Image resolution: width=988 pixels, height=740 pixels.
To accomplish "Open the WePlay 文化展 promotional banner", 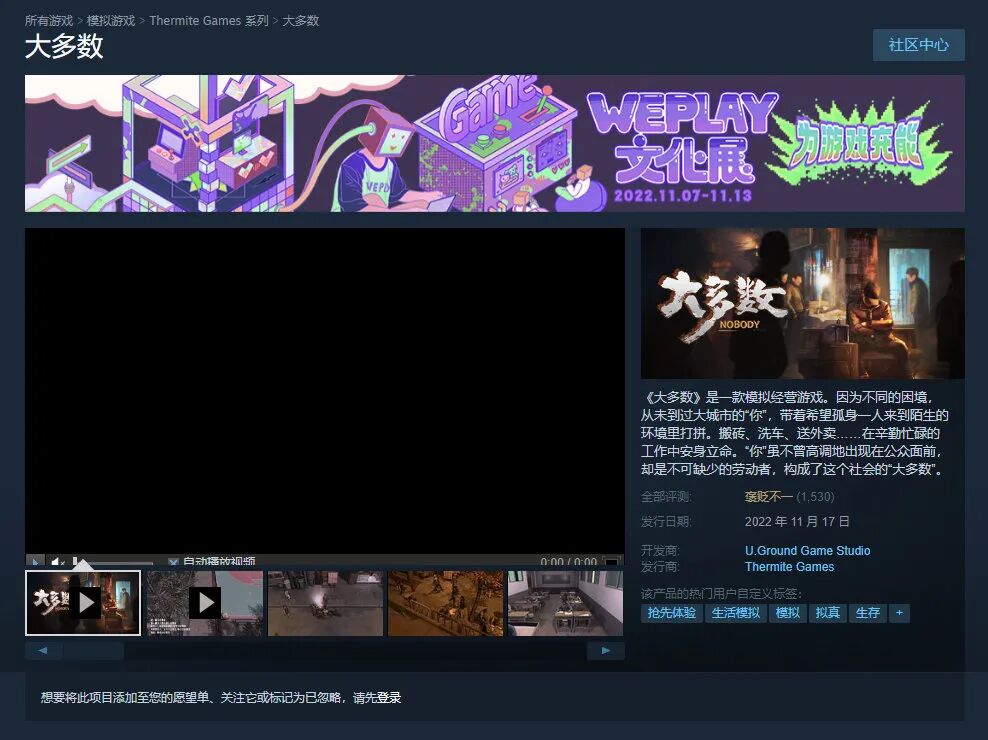I will 495,144.
